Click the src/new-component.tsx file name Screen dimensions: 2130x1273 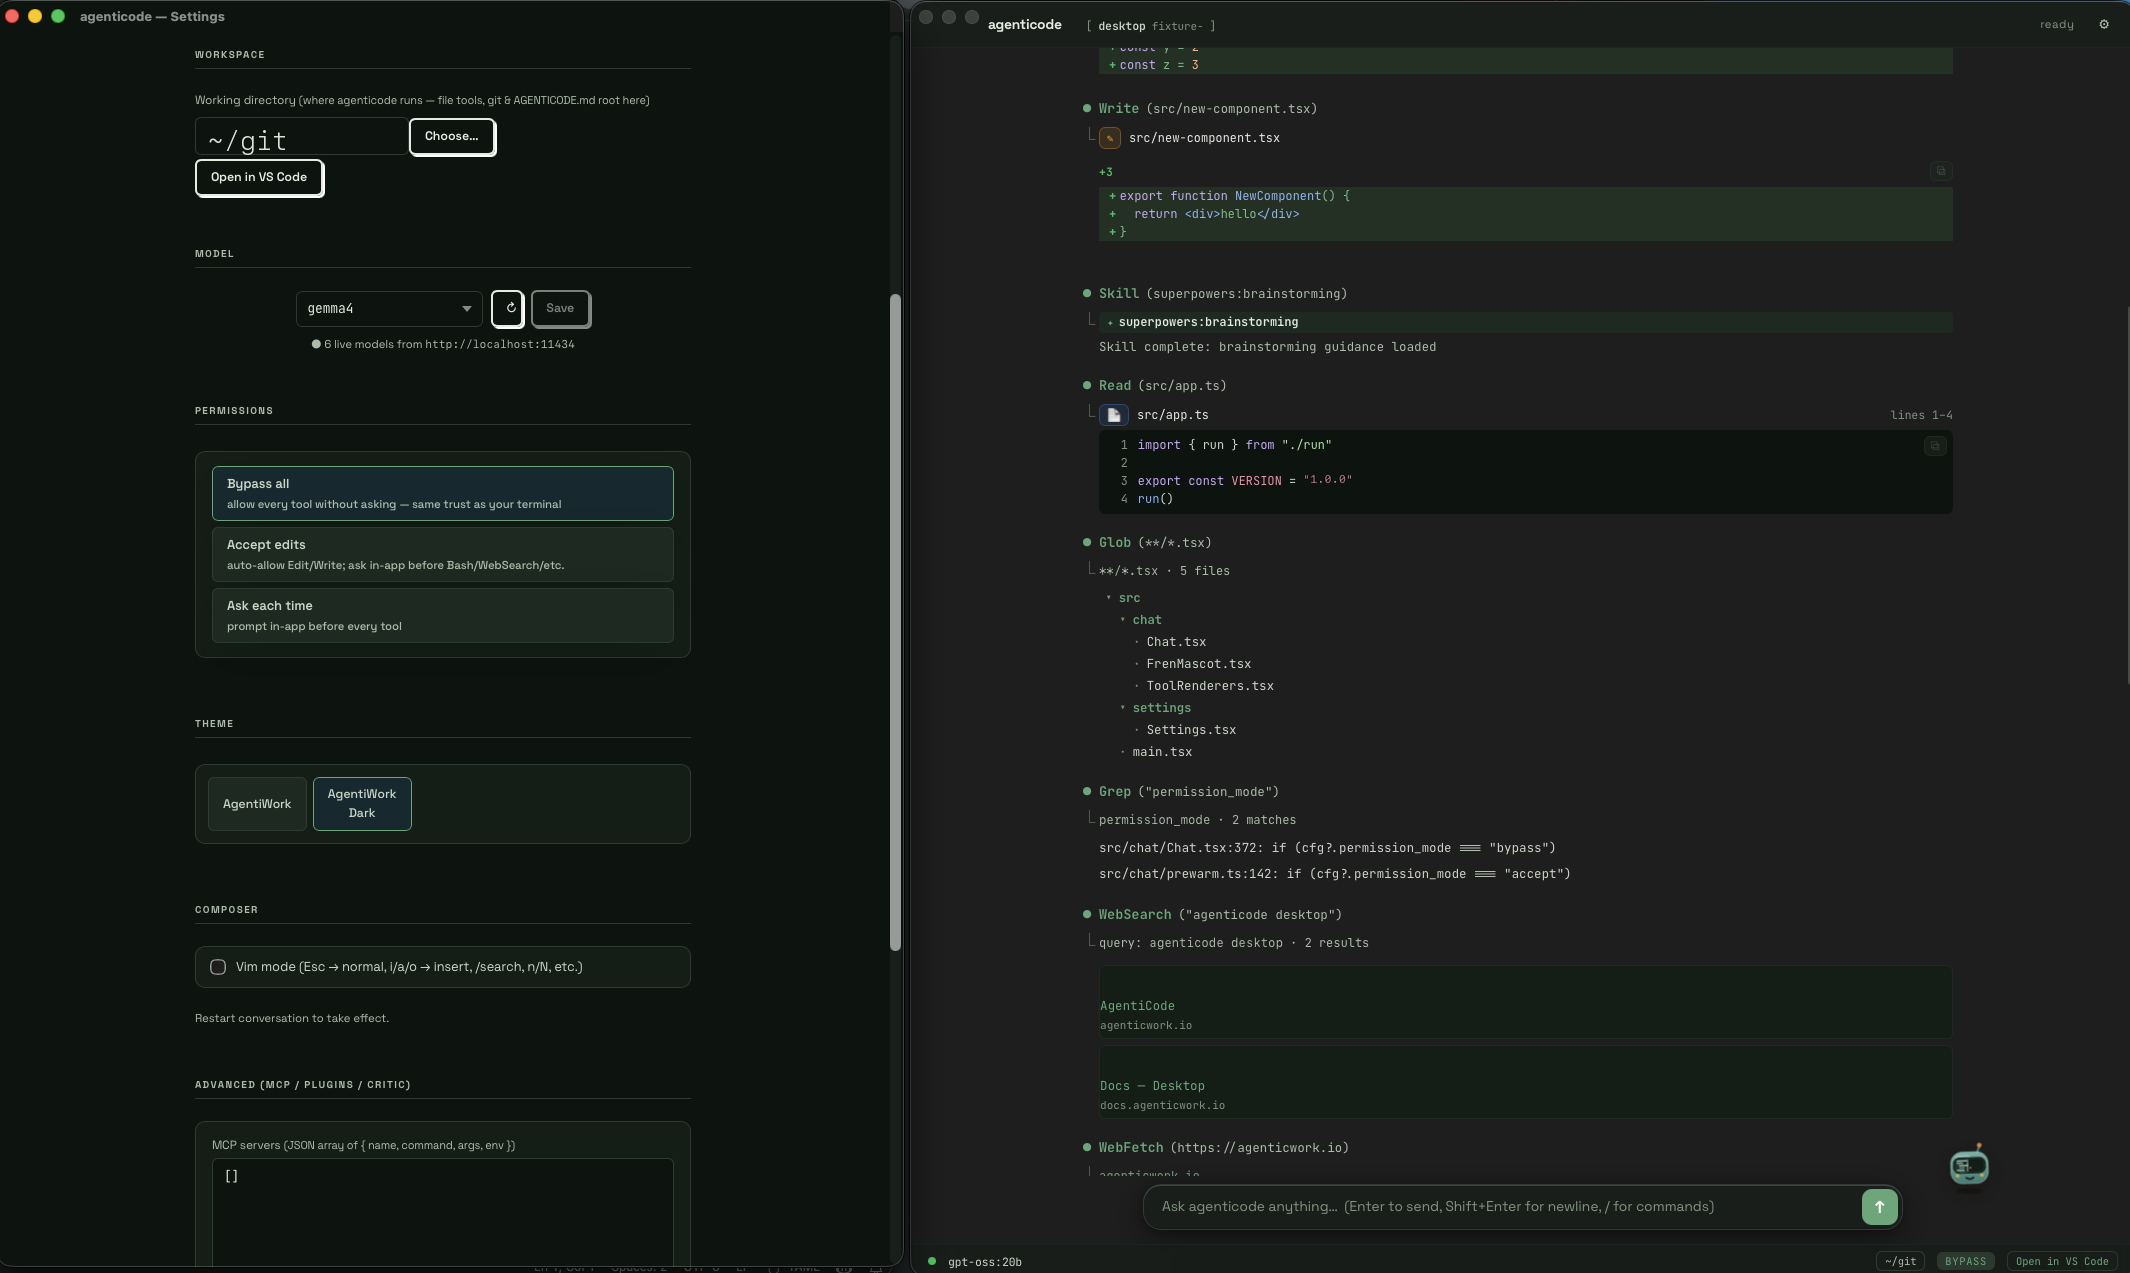1204,138
